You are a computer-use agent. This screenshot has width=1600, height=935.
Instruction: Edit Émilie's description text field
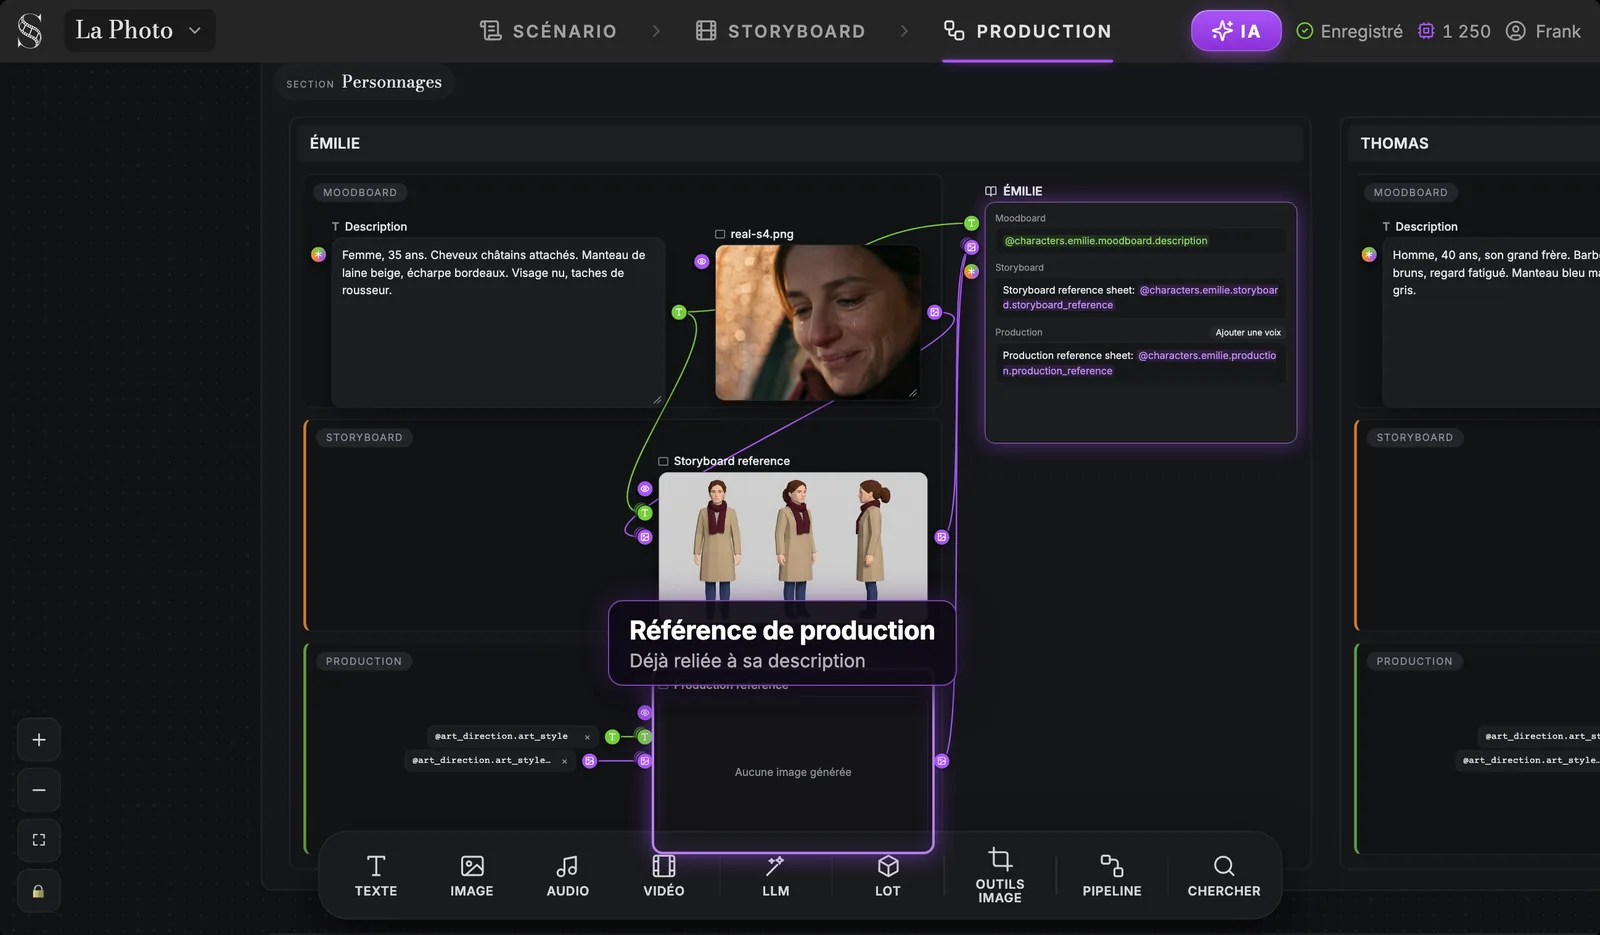point(498,324)
